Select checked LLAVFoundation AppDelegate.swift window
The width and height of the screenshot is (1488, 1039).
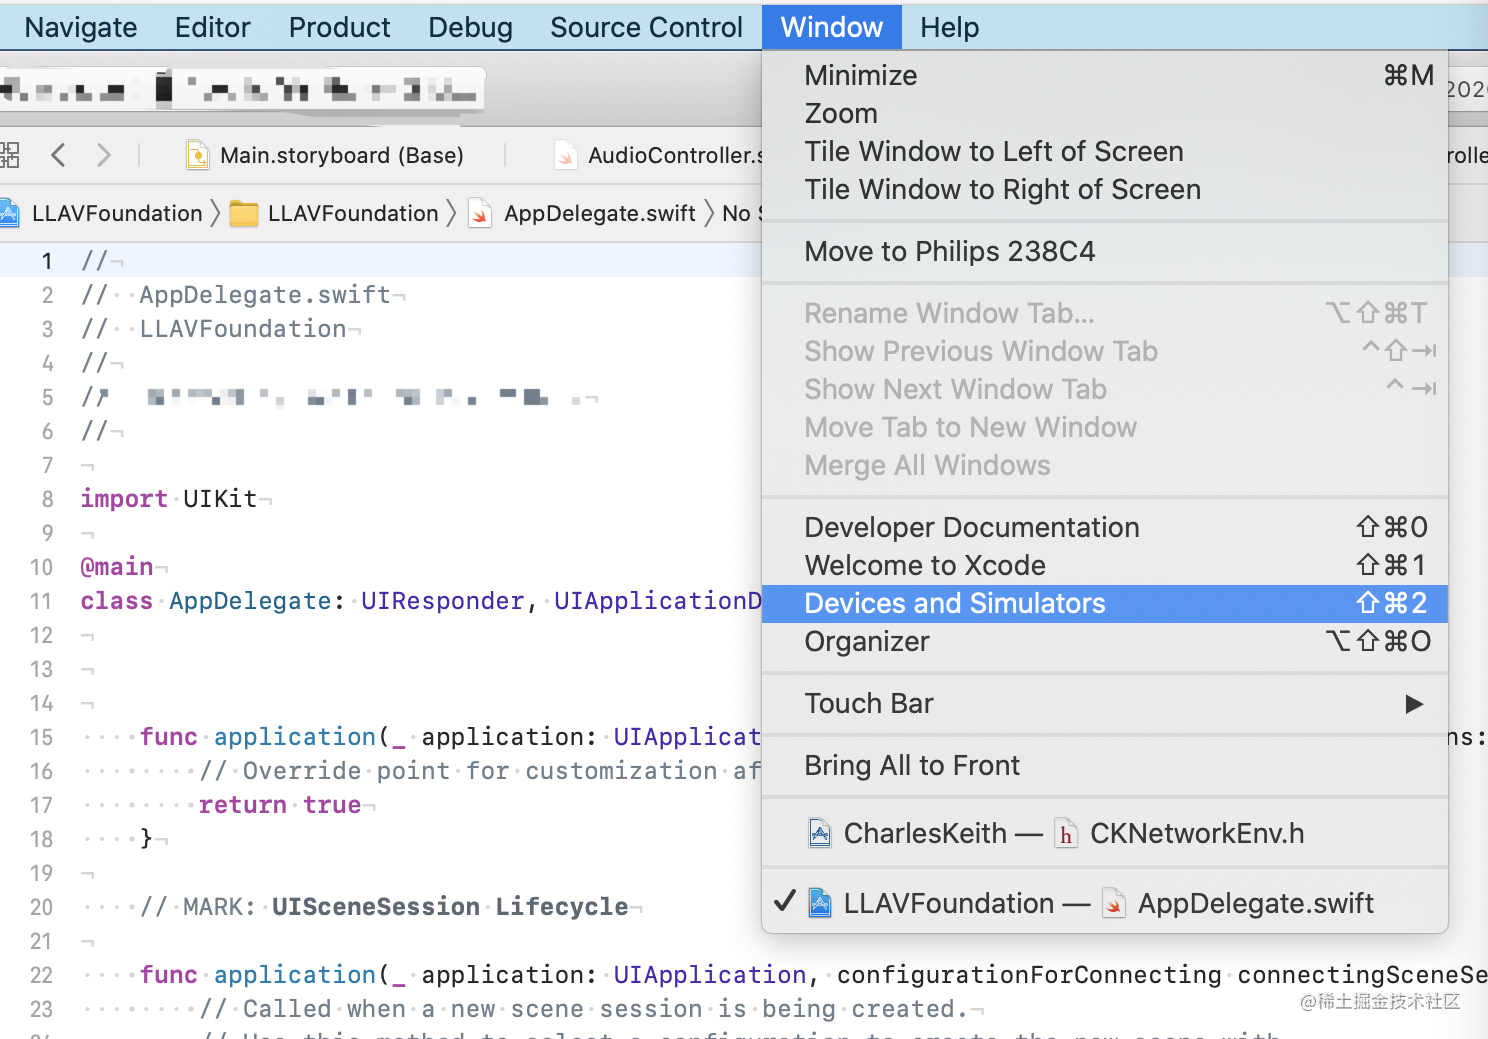click(x=1105, y=903)
